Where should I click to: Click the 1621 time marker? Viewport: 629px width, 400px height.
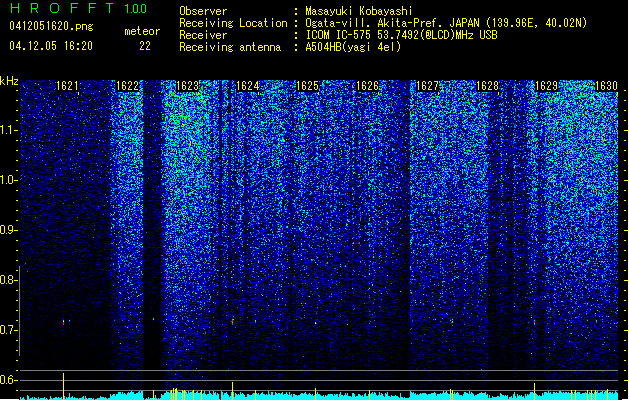[67, 86]
